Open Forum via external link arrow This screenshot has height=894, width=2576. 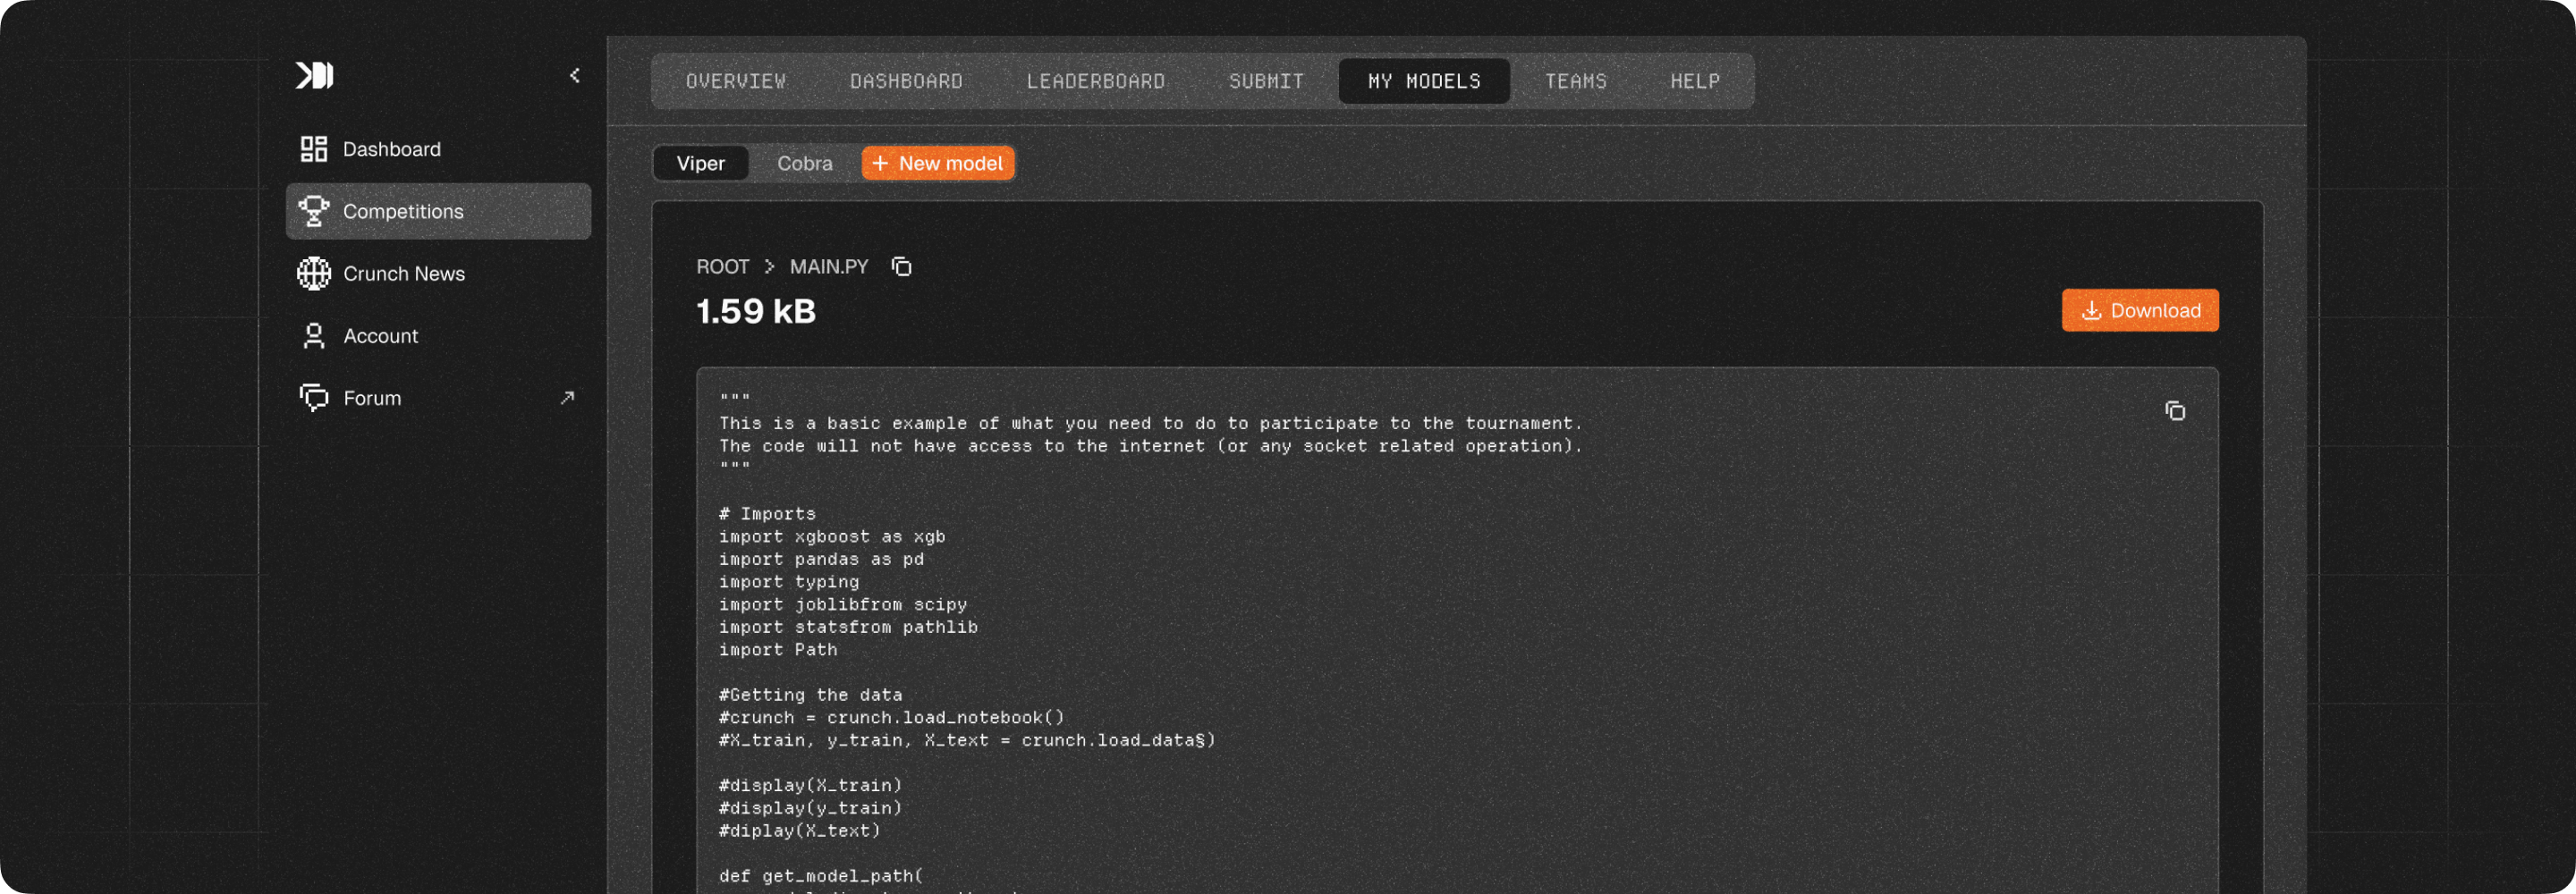(567, 398)
